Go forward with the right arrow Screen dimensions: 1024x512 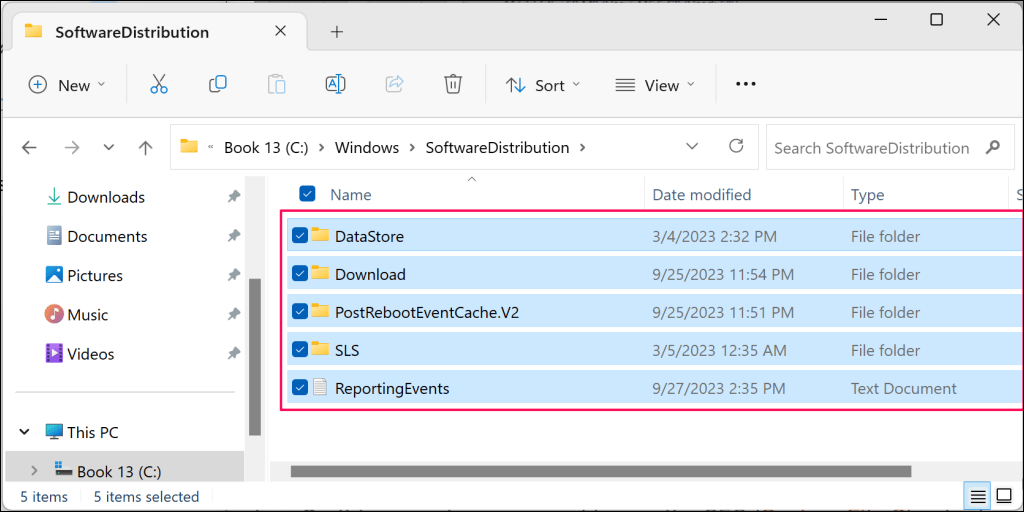tap(71, 148)
